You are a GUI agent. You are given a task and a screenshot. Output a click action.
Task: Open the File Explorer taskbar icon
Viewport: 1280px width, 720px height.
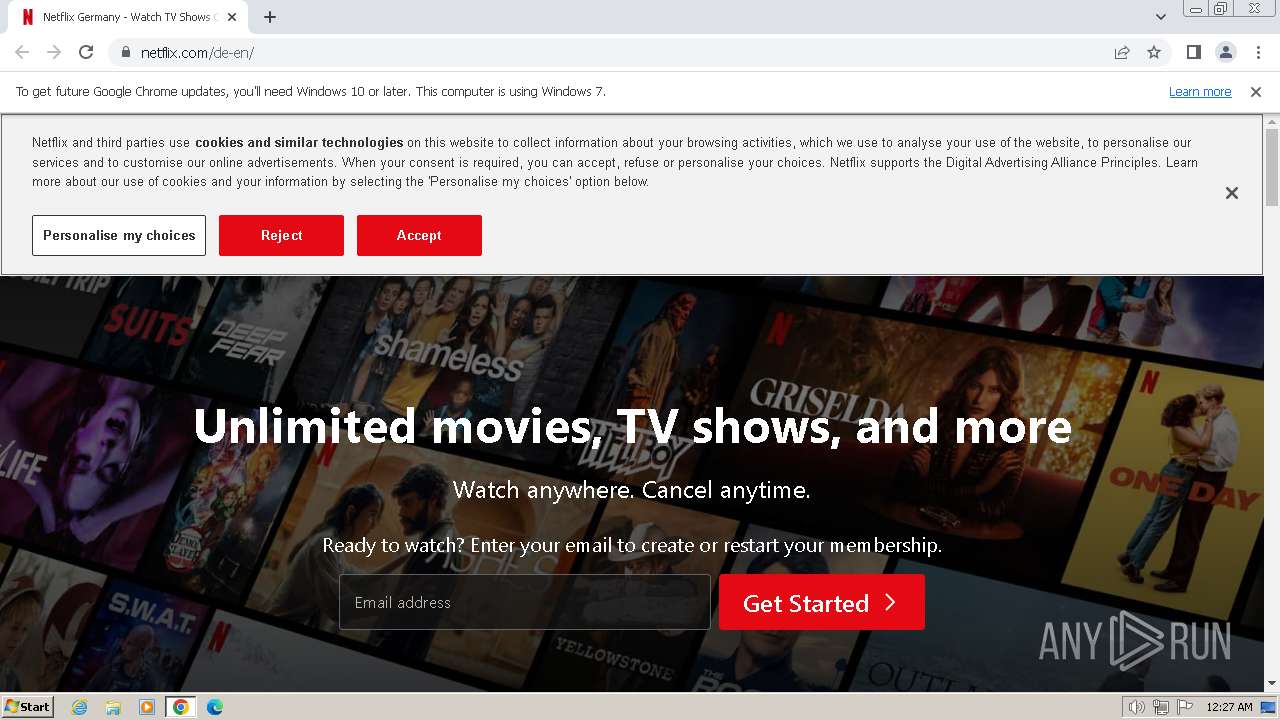click(x=113, y=707)
